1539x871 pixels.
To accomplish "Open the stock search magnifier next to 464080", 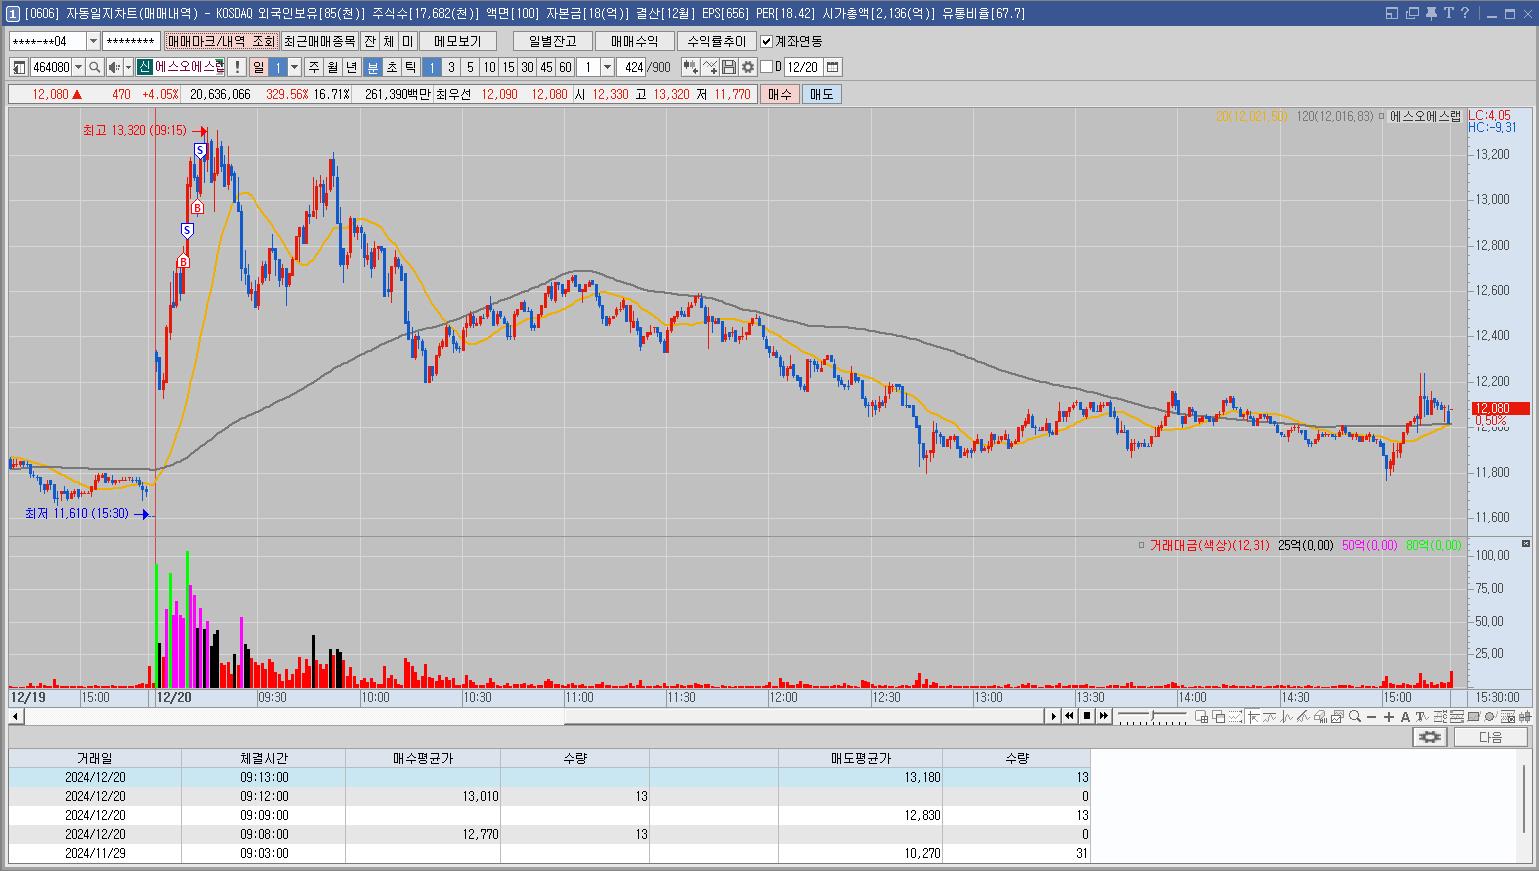I will pyautogui.click(x=94, y=67).
